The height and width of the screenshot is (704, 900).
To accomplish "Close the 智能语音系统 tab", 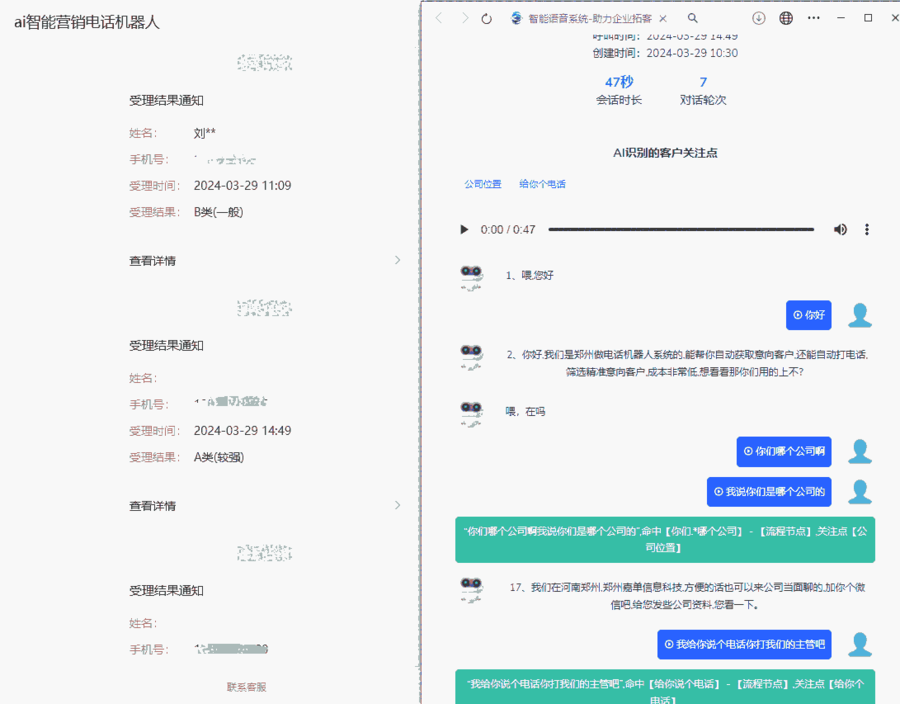I will 663,18.
